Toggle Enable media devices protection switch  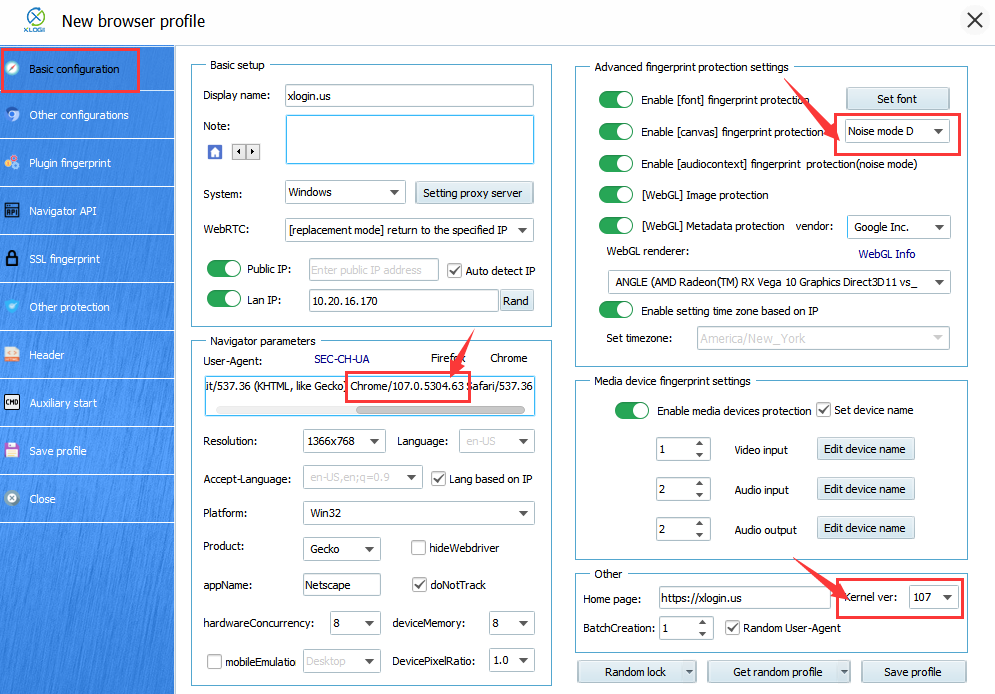[x=631, y=410]
